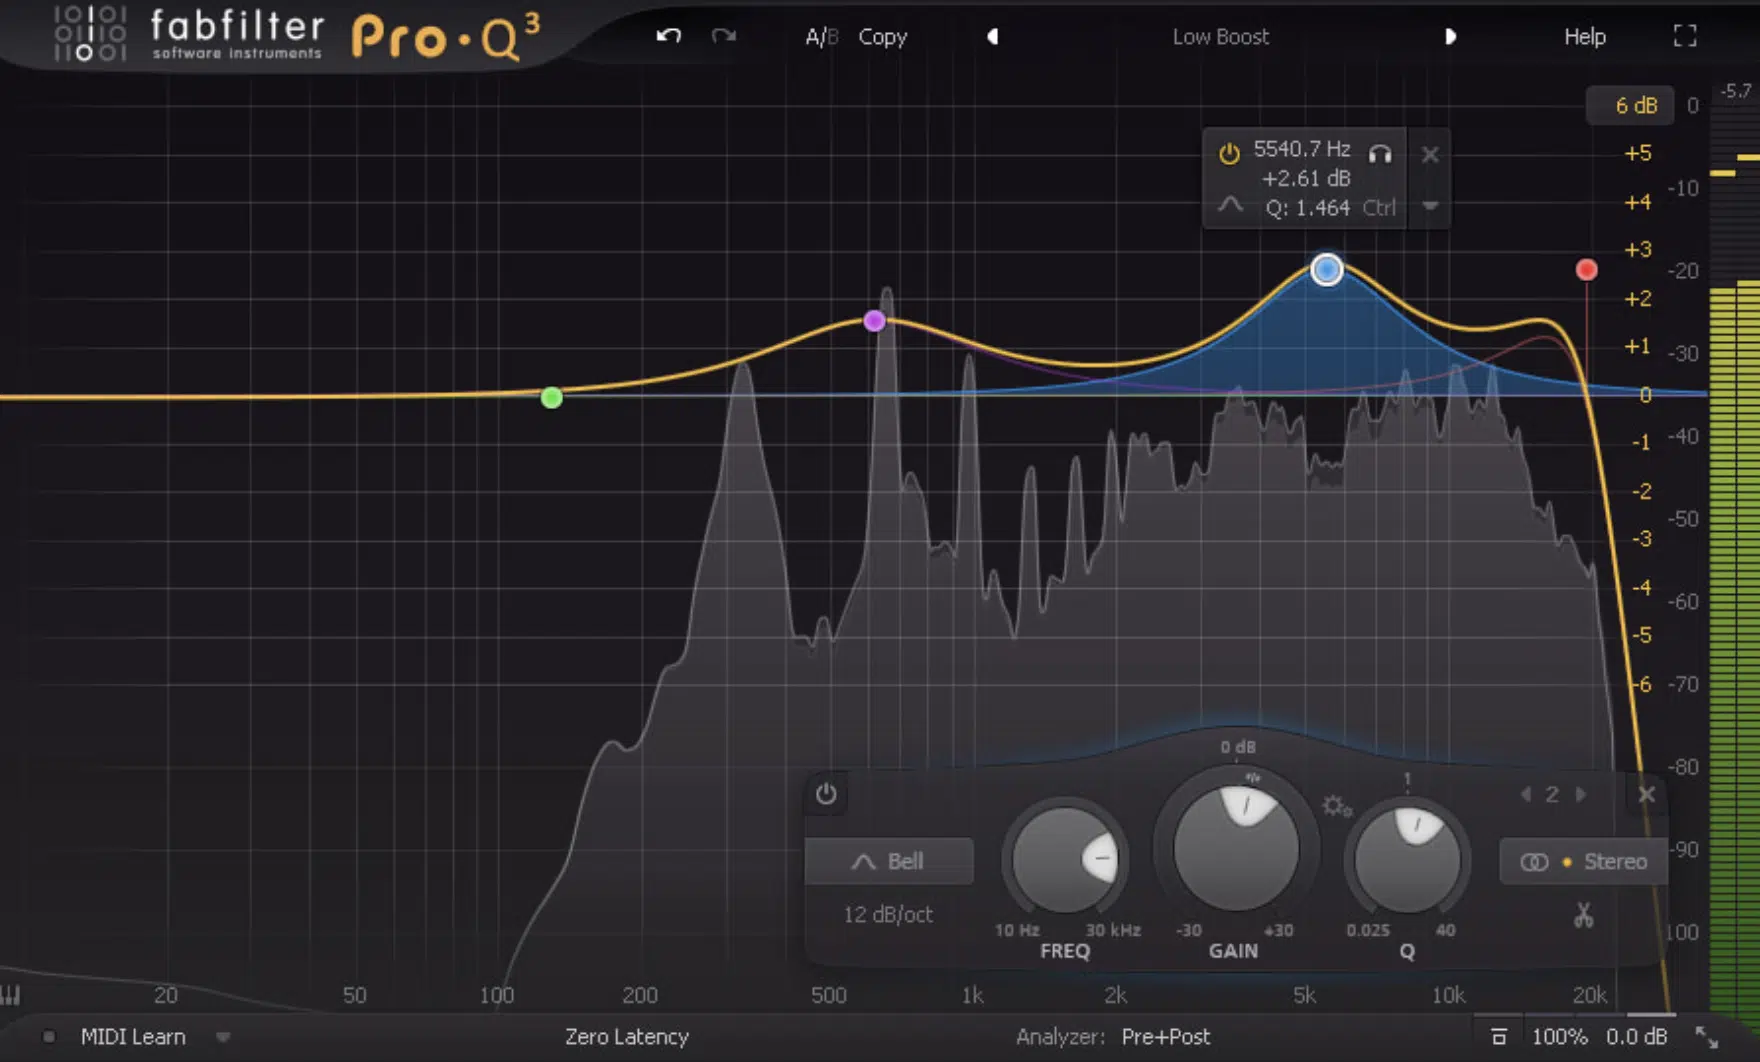Screen dimensions: 1760x1062
Task: Open the 12 dB/oct slope selector
Action: click(887, 915)
